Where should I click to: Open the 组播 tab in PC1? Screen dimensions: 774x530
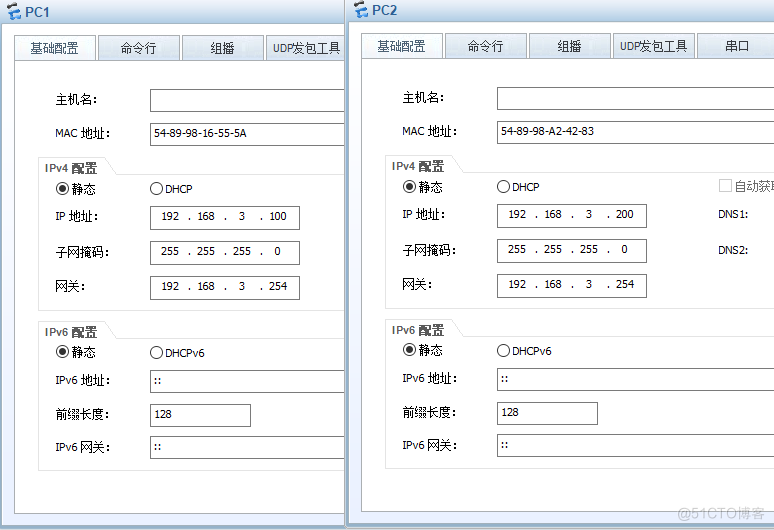click(222, 48)
